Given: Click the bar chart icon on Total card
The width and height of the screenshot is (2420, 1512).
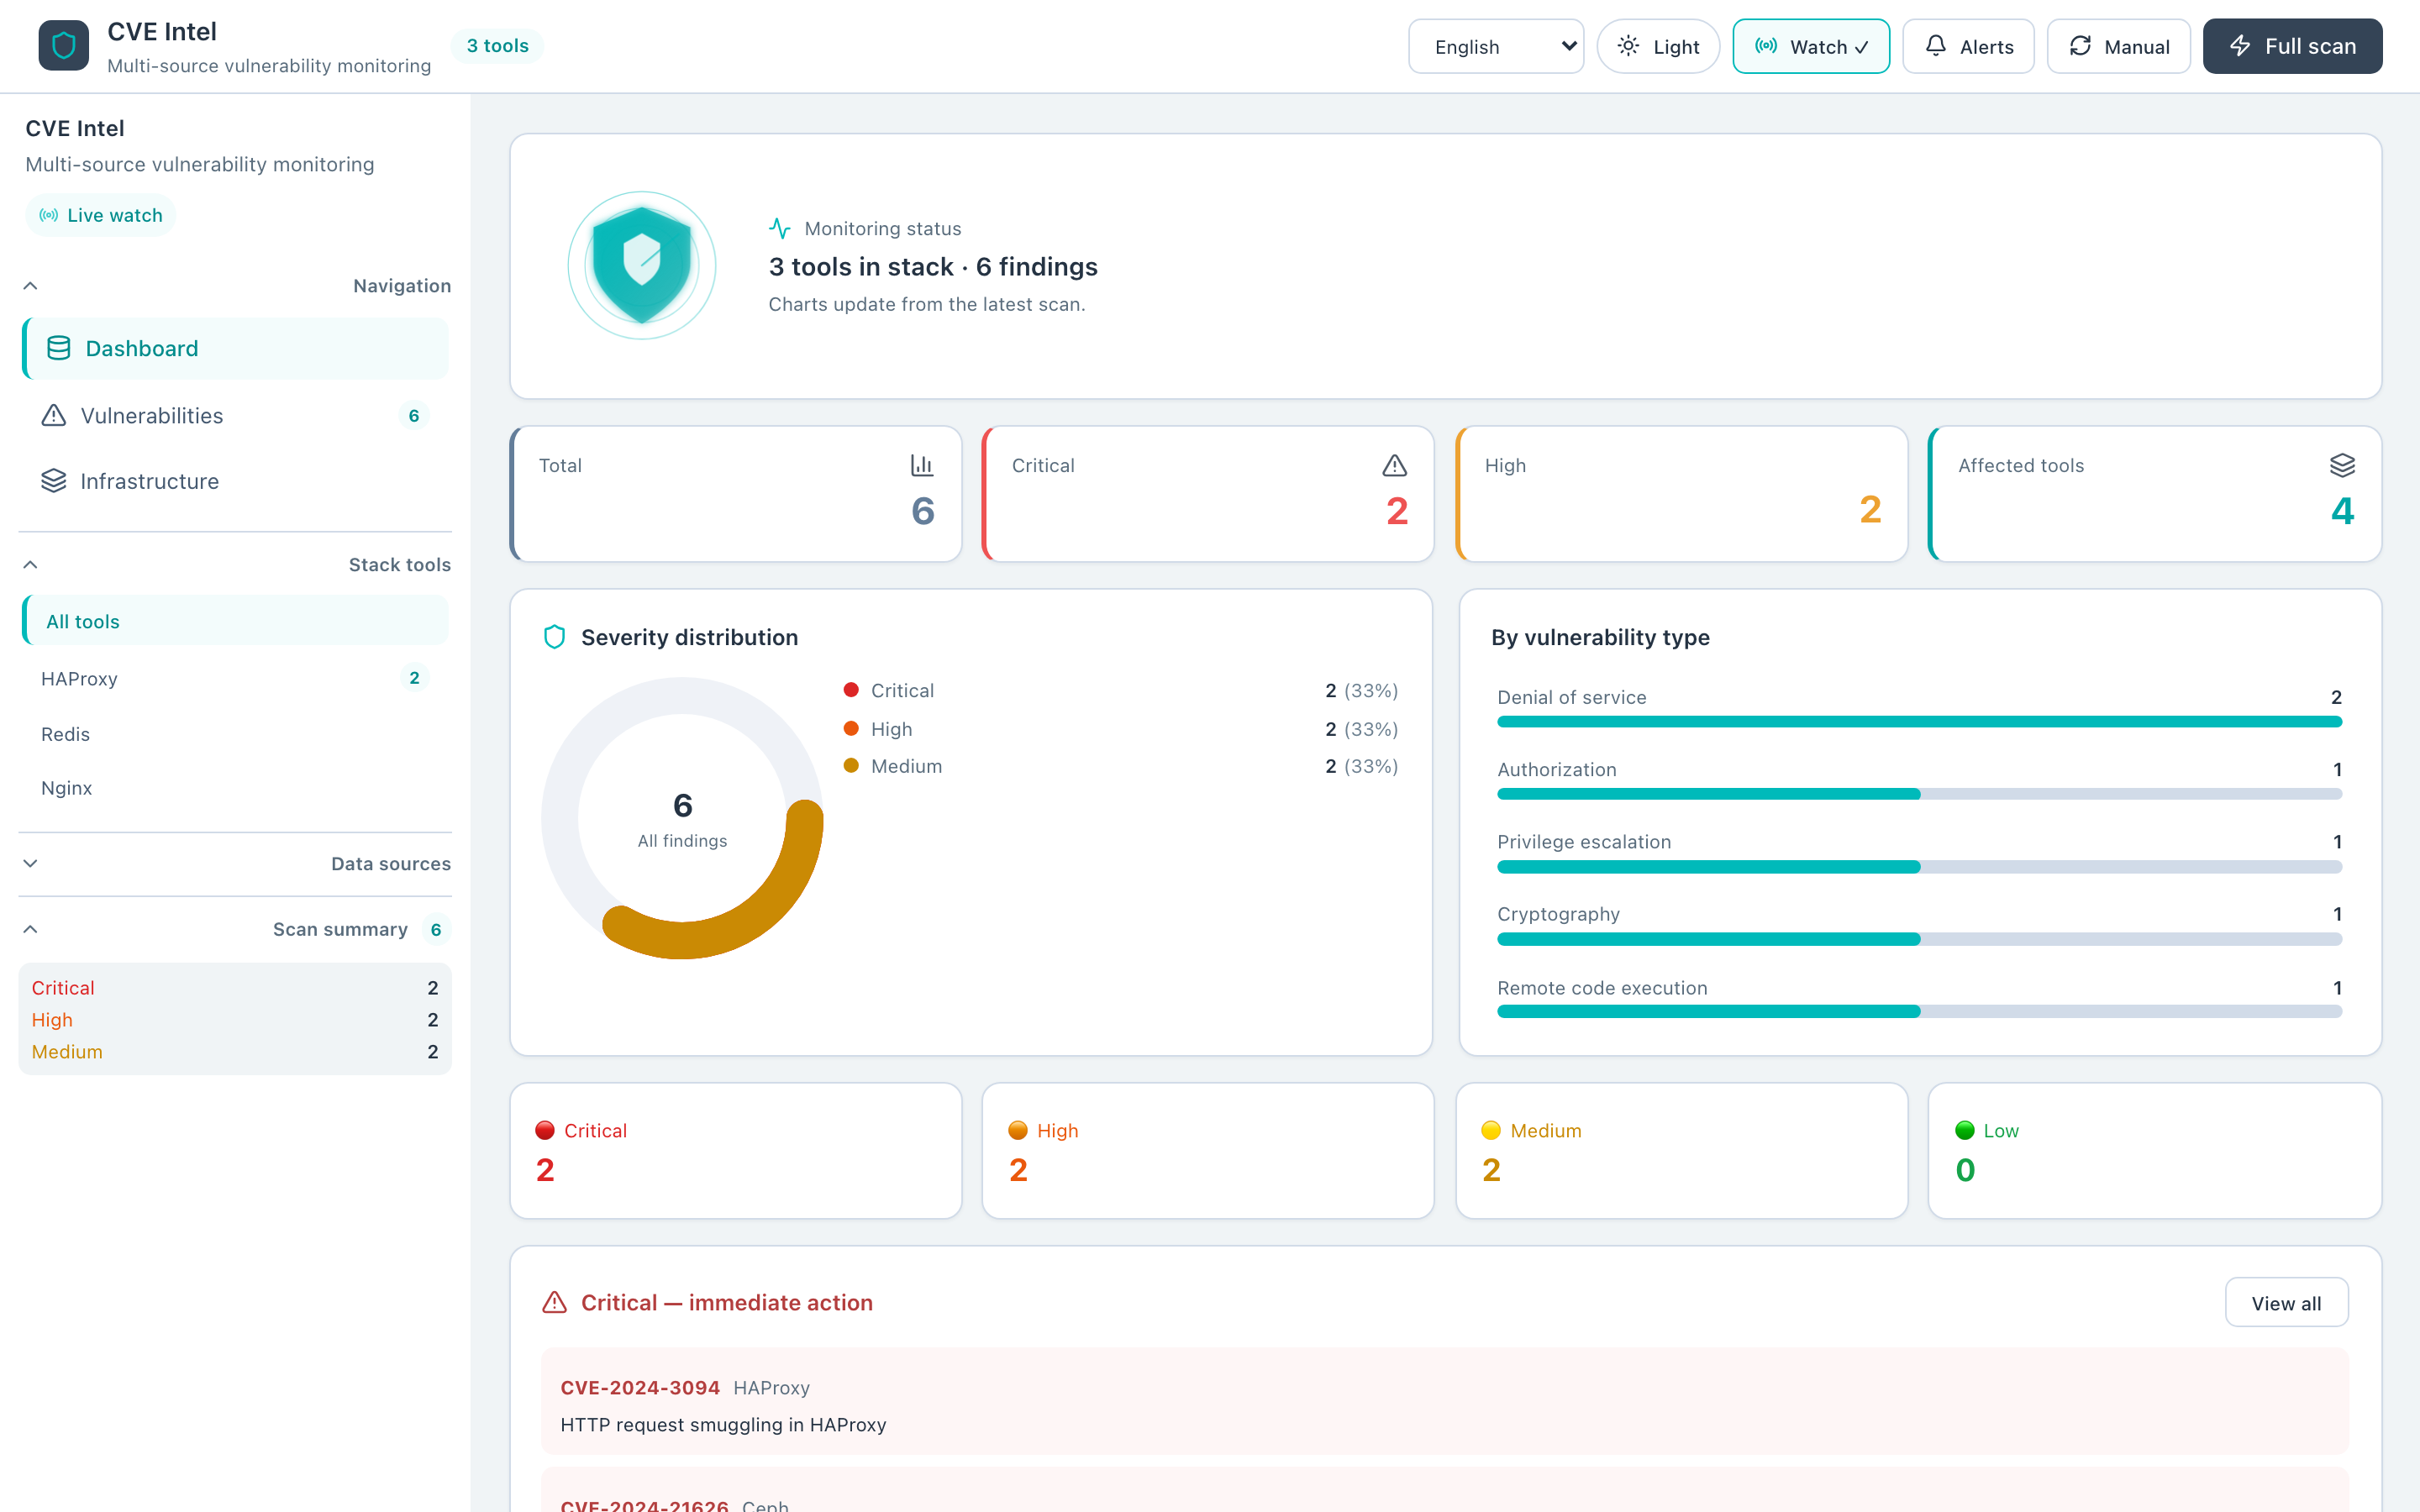Looking at the screenshot, I should [922, 465].
